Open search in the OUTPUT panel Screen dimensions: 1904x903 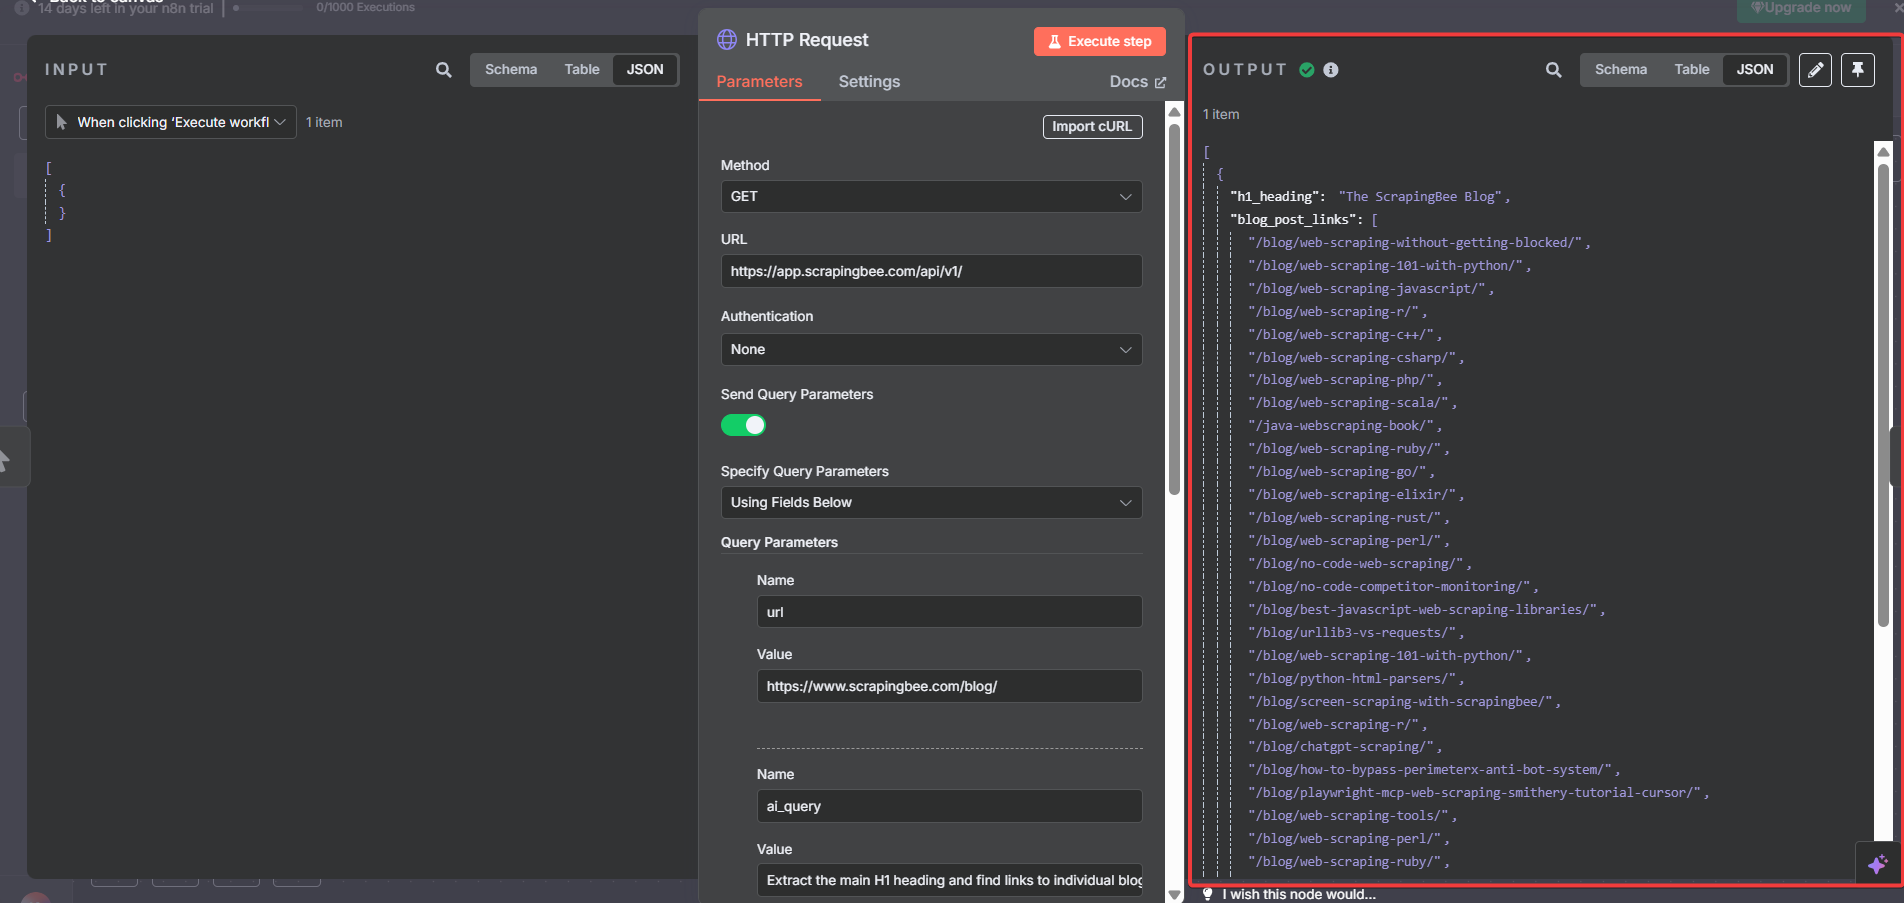tap(1553, 70)
